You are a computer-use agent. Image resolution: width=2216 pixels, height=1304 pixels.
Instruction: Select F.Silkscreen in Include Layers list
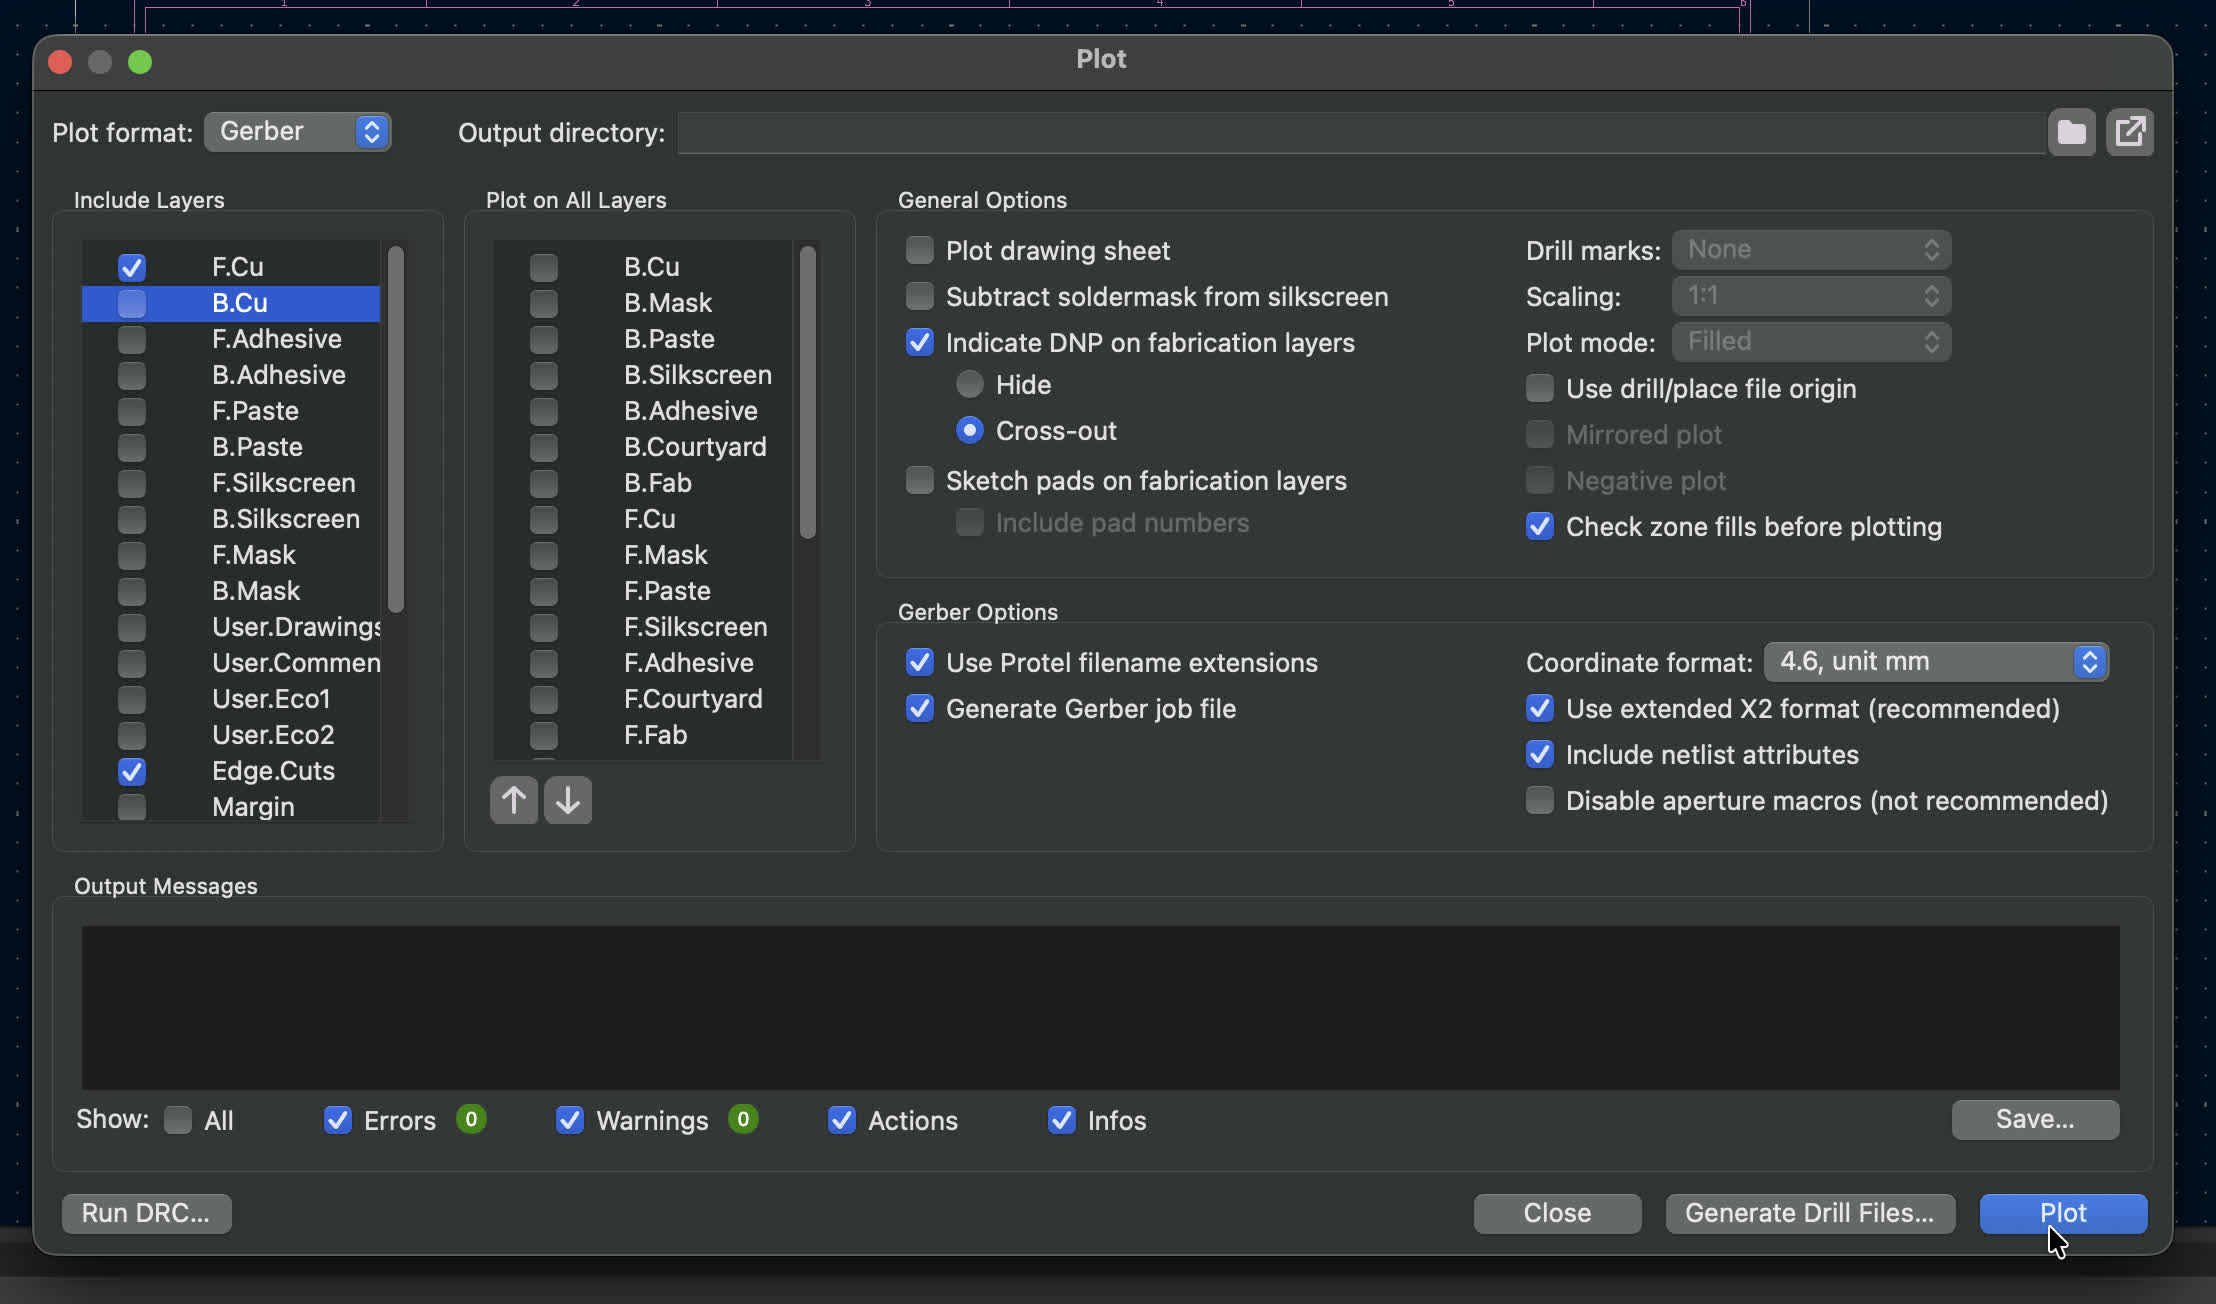point(283,483)
